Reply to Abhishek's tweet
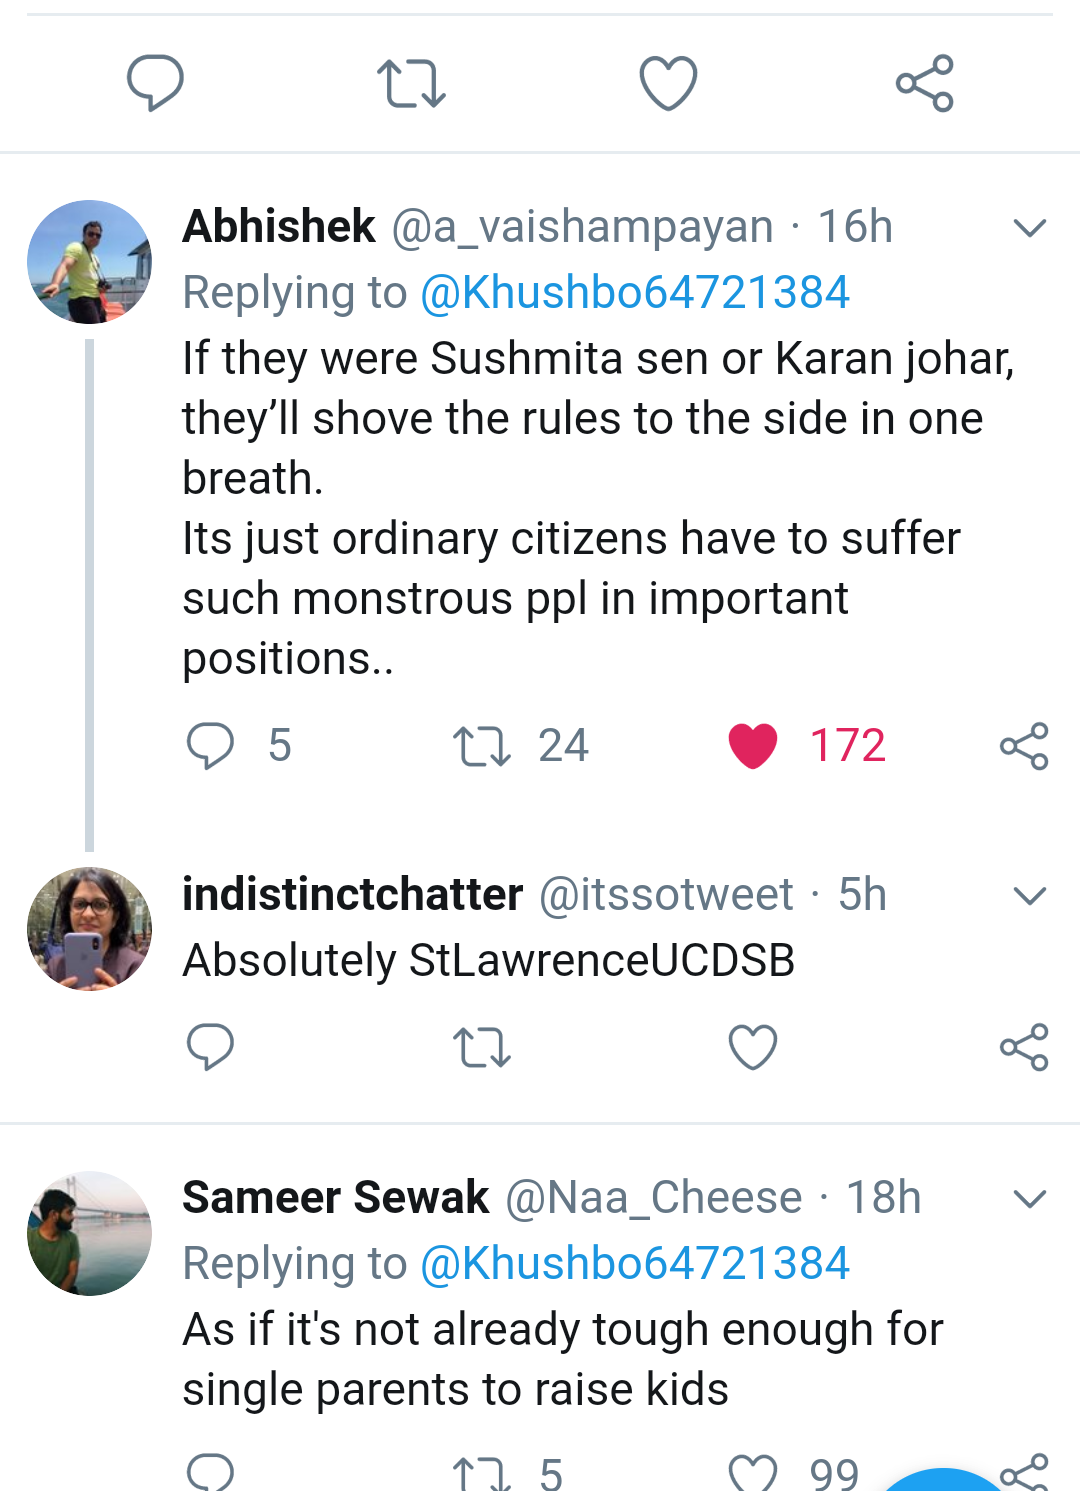Screen dimensions: 1080x1491 coord(210,745)
